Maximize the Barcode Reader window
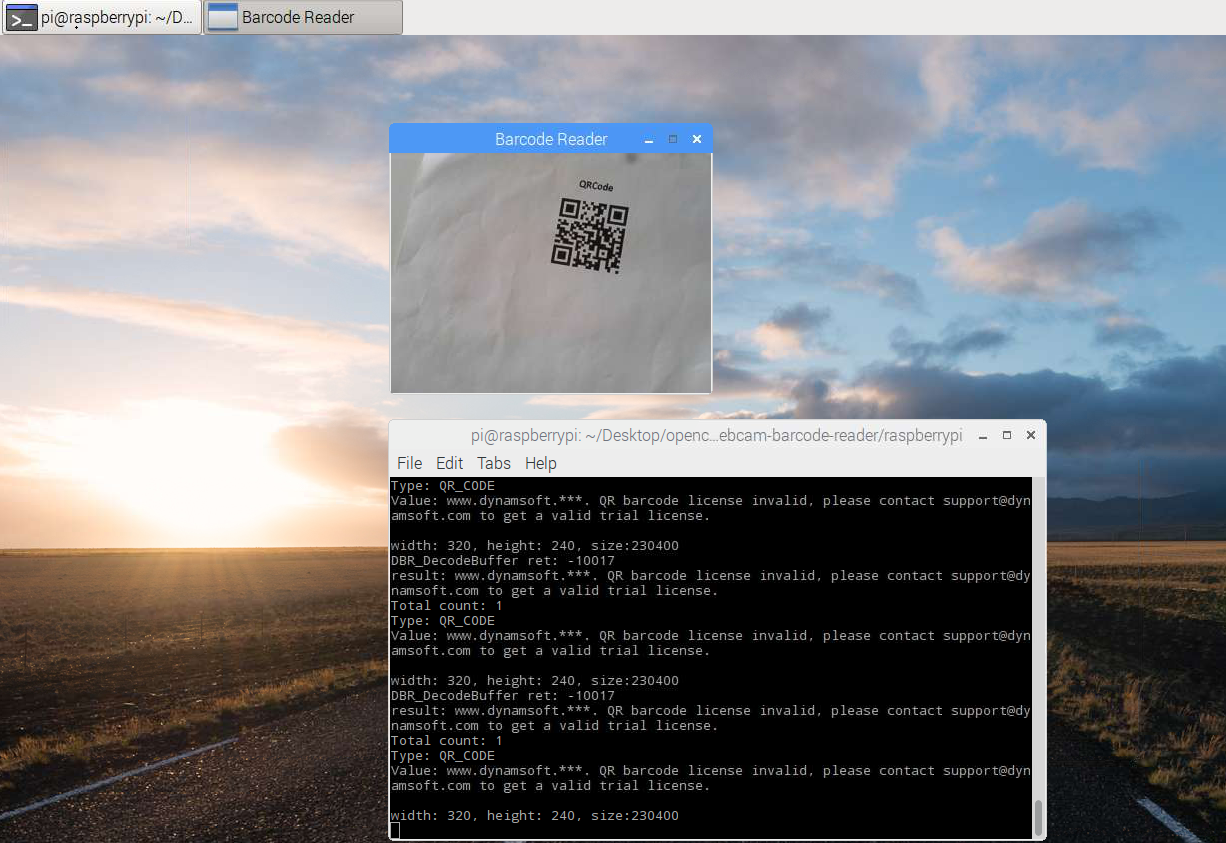Viewport: 1226px width, 843px height. (673, 139)
